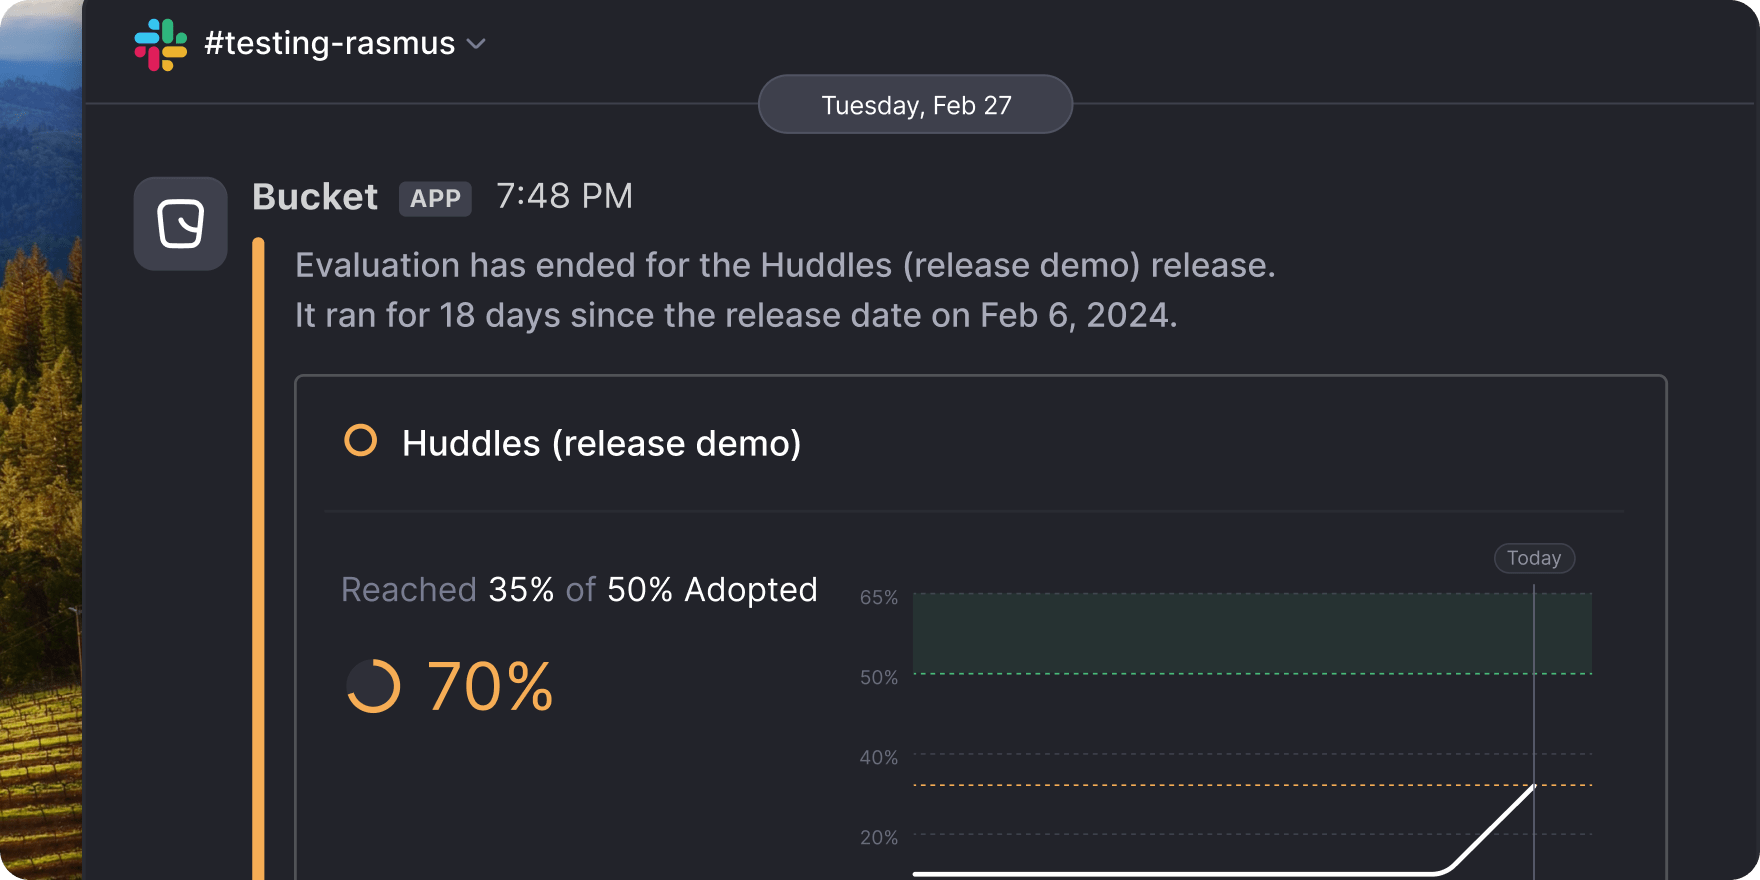Click the orange 70% value

tap(490, 687)
